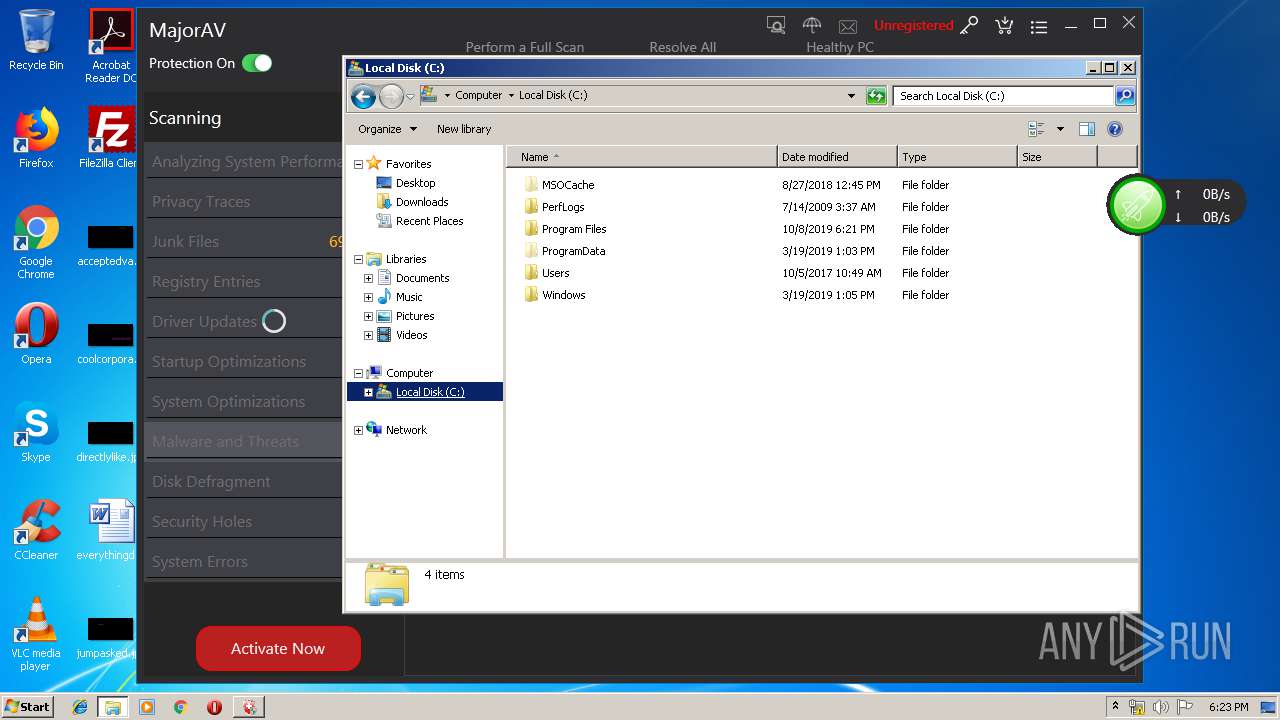Show the preview pane in Explorer
Image resolution: width=1280 pixels, height=720 pixels.
(1087, 129)
